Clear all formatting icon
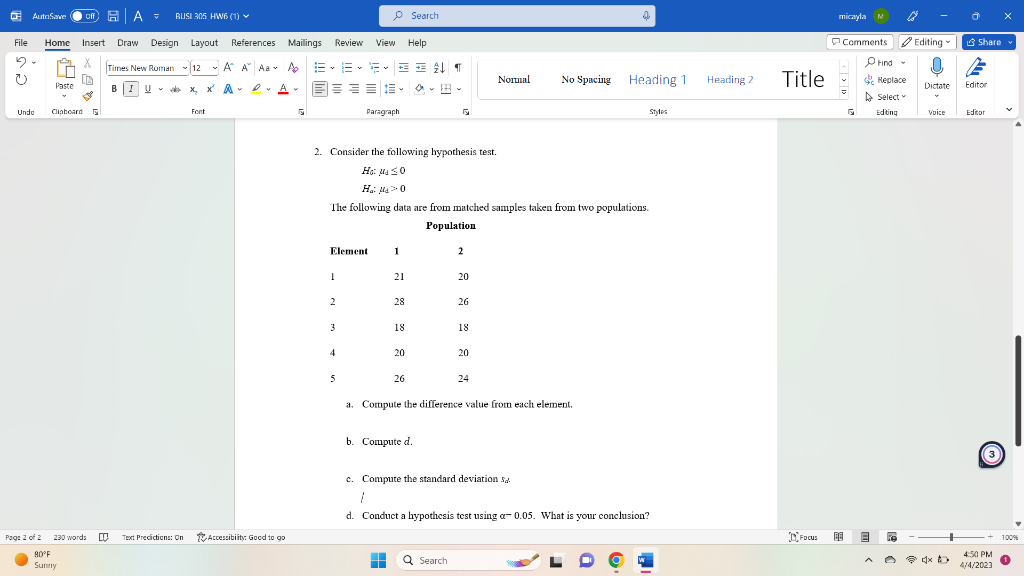 point(293,67)
